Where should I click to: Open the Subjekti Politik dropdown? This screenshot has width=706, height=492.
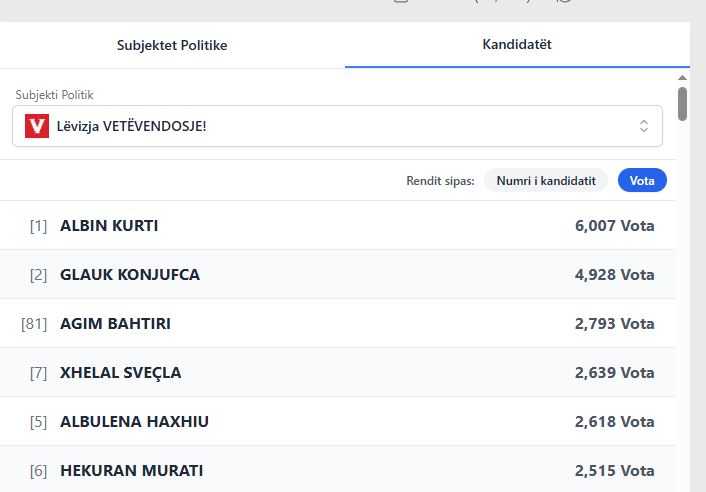click(x=337, y=126)
